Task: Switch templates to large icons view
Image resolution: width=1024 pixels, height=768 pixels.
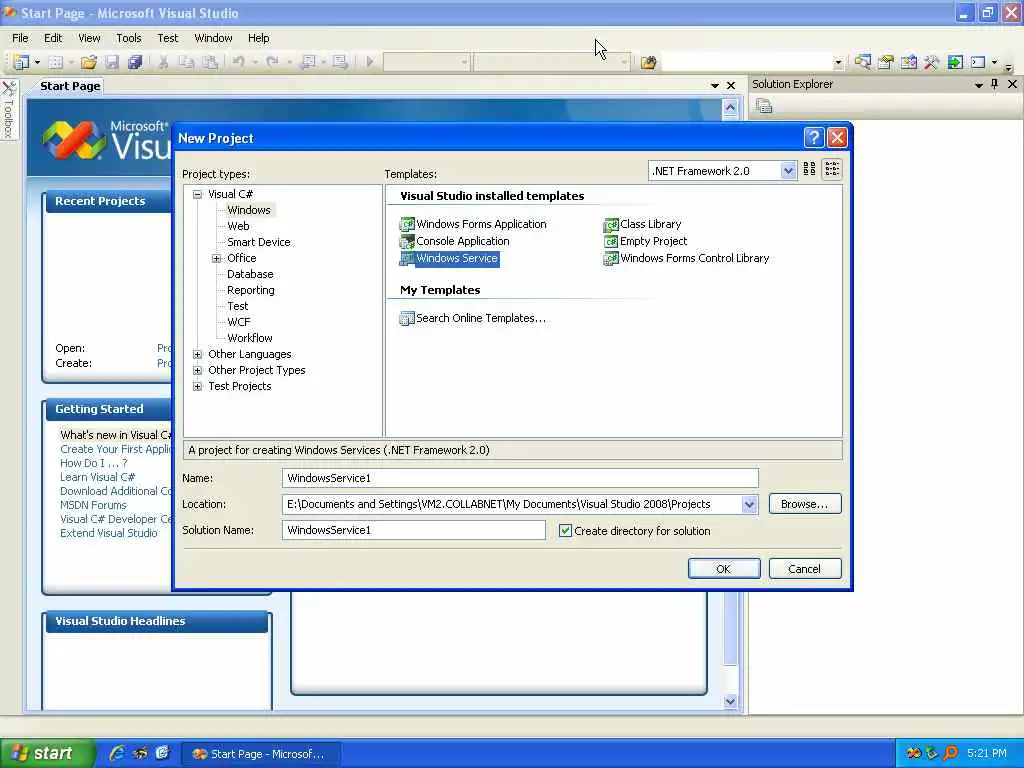Action: pos(809,170)
